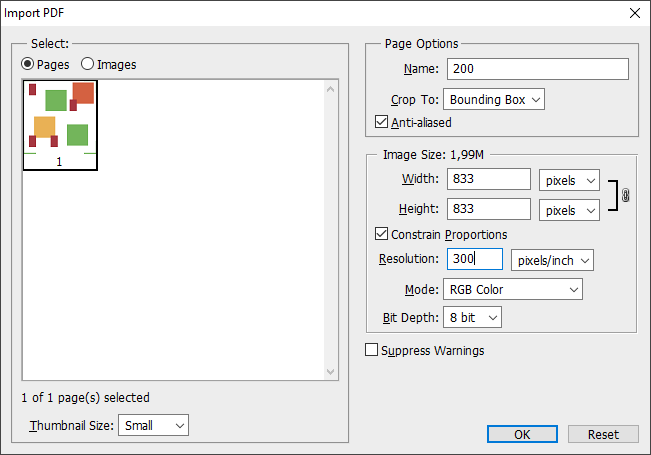Image resolution: width=651 pixels, height=455 pixels.
Task: Click the chain link constrain icon
Action: 626,195
